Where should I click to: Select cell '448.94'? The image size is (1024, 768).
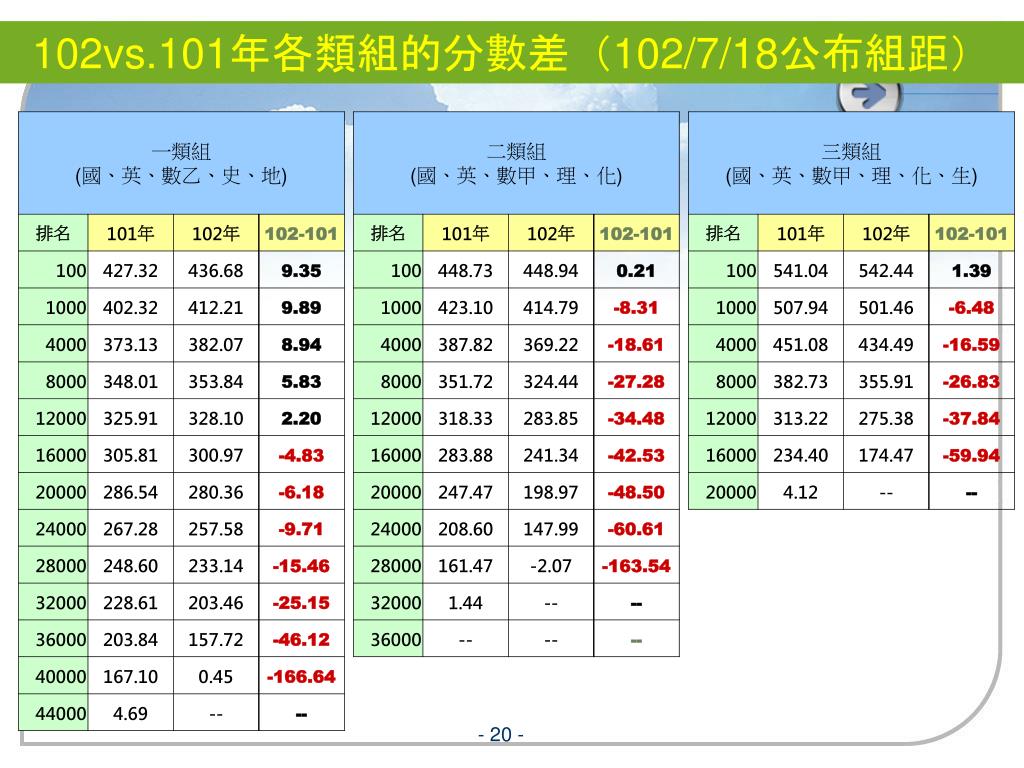point(551,270)
